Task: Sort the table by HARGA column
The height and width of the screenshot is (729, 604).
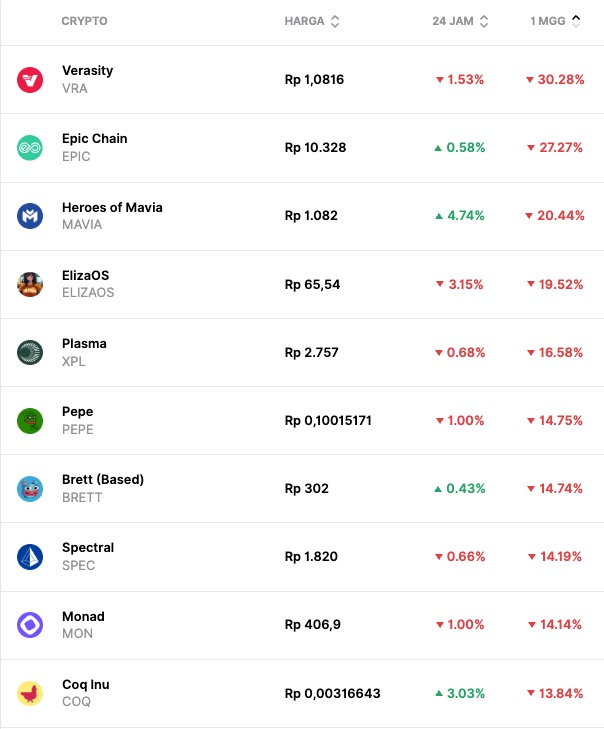Action: point(312,21)
